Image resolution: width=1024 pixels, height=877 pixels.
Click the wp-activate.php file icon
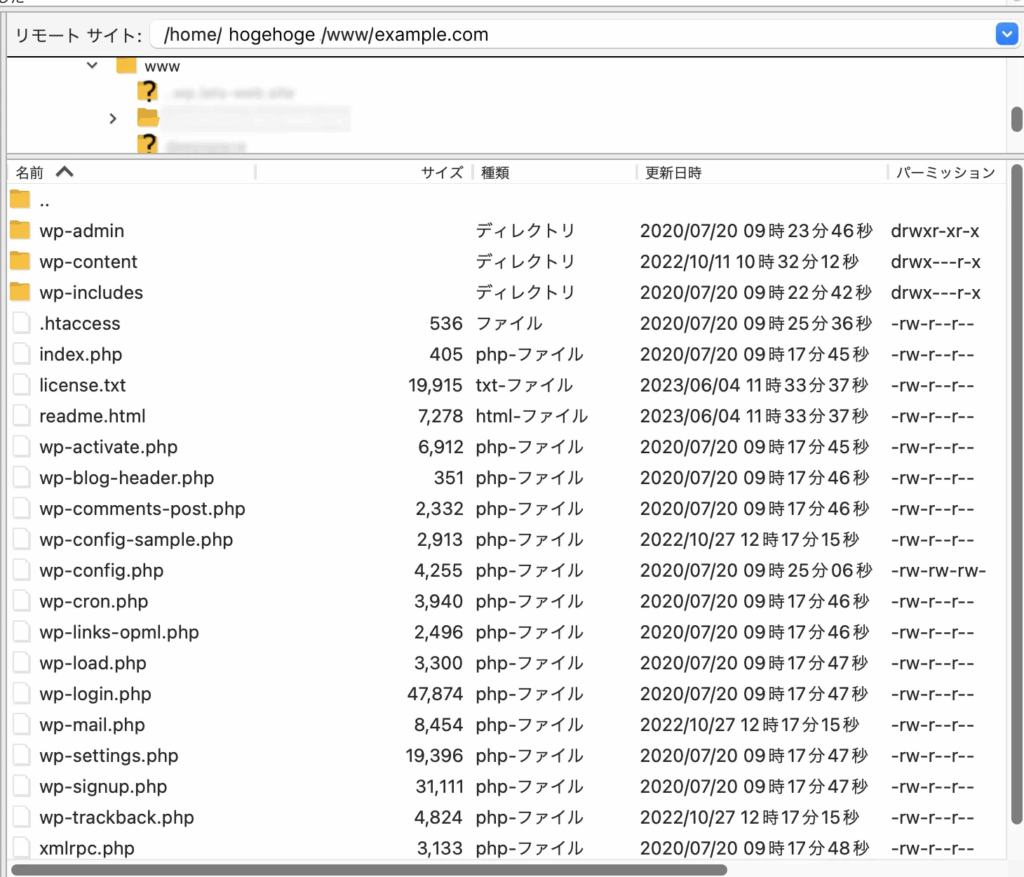pyautogui.click(x=22, y=447)
